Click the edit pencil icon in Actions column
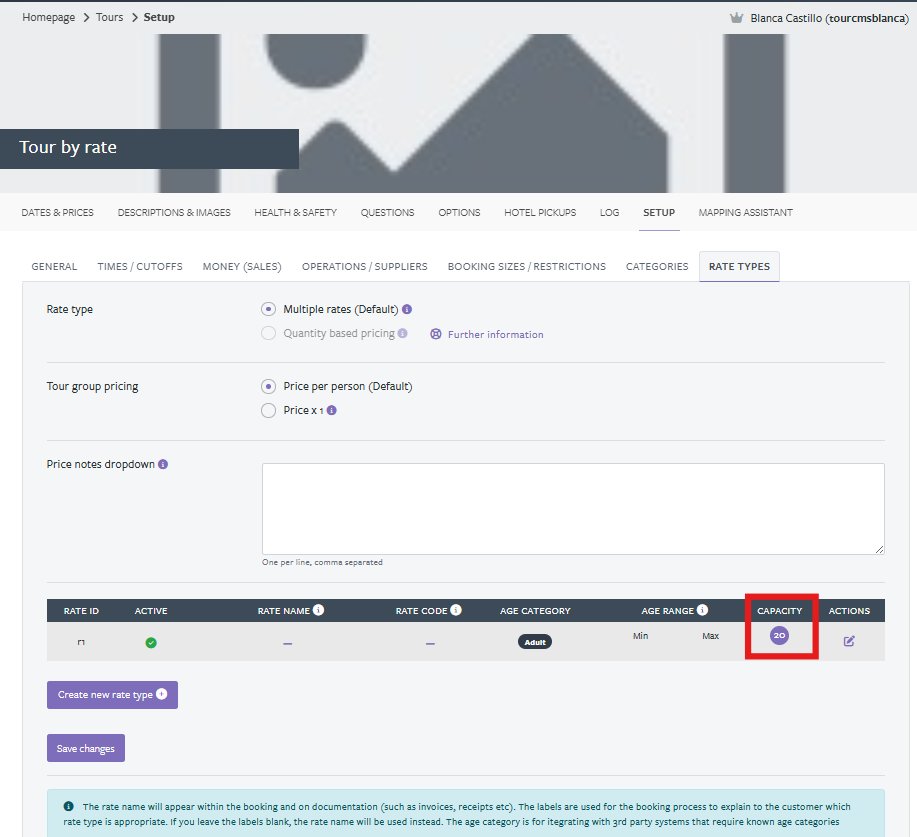The height and width of the screenshot is (837, 917). [x=849, y=641]
